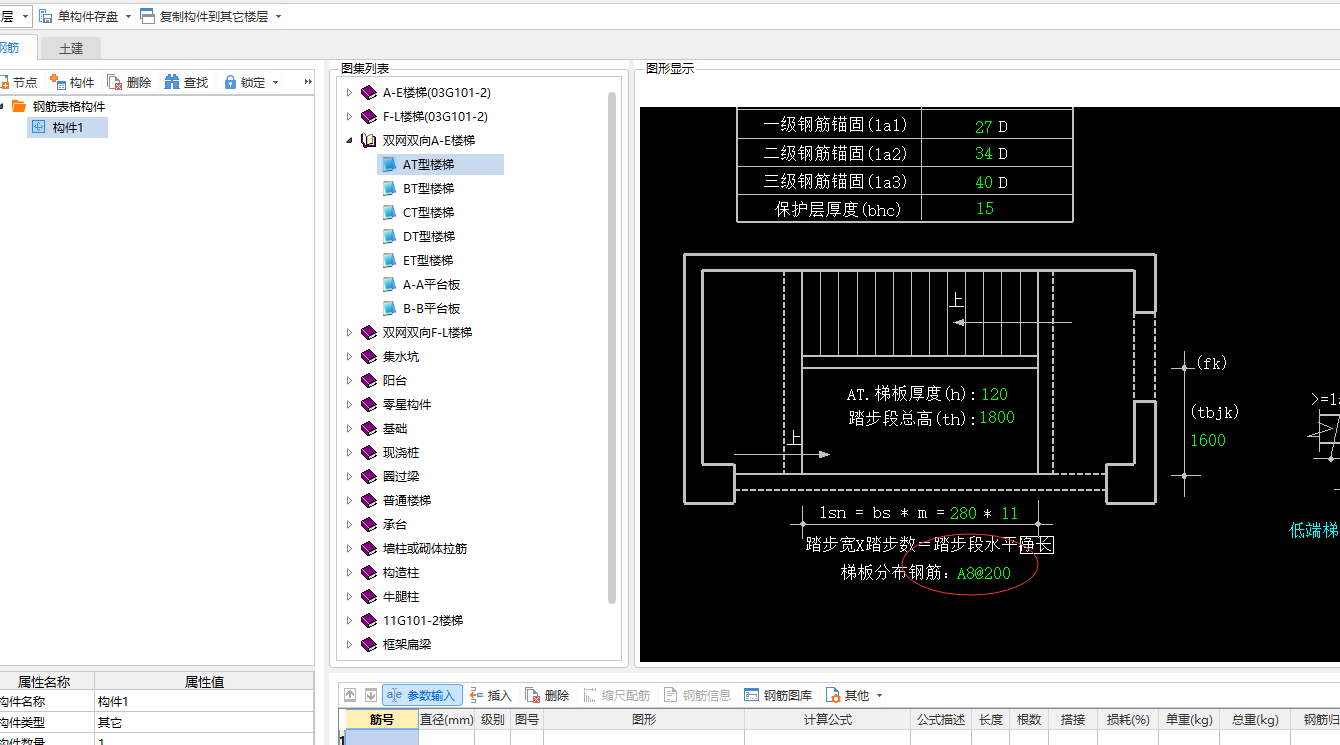The height and width of the screenshot is (745, 1340).
Task: Click the 零星构件 book icon
Action: click(369, 404)
